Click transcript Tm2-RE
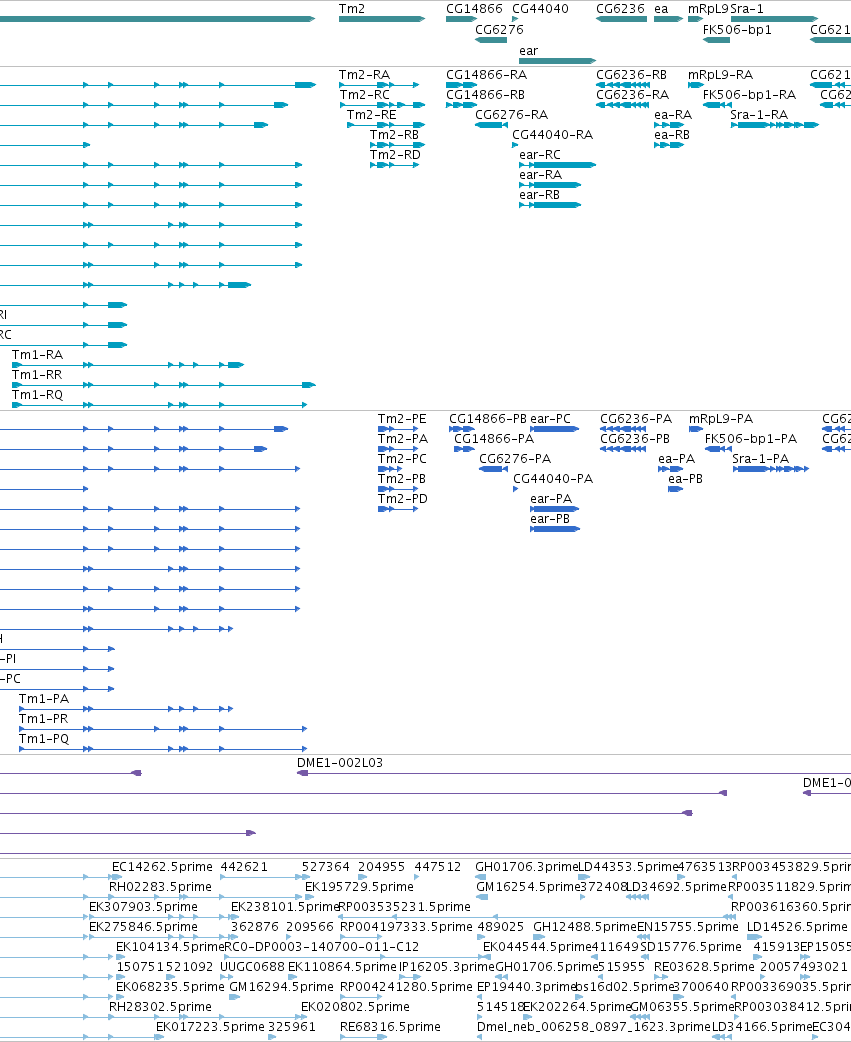The height and width of the screenshot is (1042, 851). click(386, 125)
